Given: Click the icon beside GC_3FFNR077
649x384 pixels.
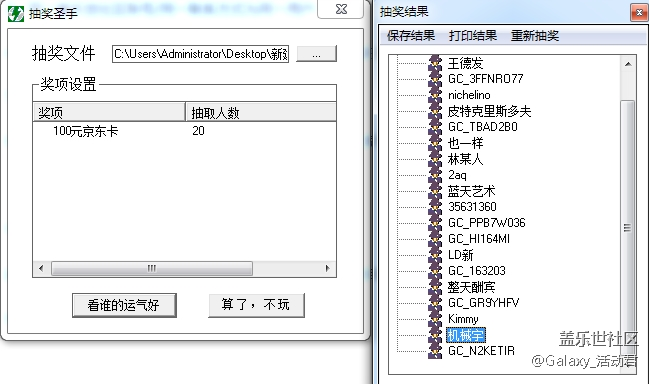Looking at the screenshot, I should 435,79.
